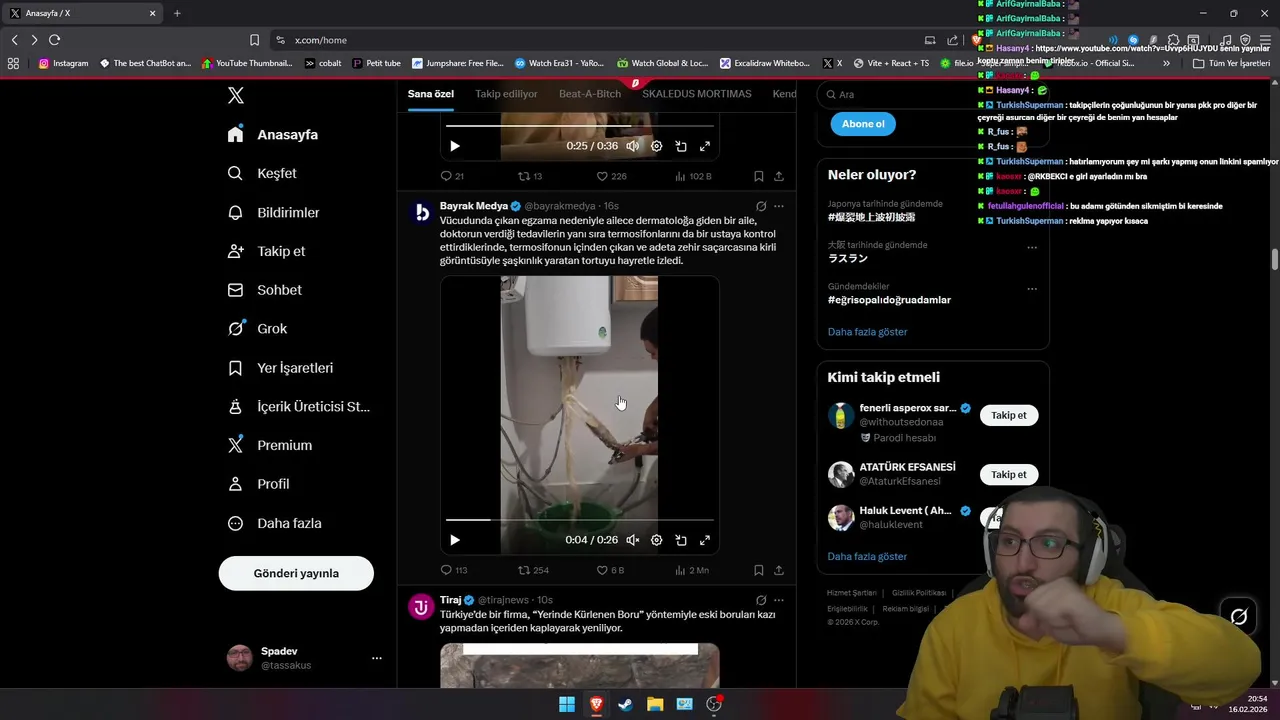Unmute the 0:04 / 0:26 video
Image resolution: width=1280 pixels, height=720 pixels.
(x=633, y=540)
